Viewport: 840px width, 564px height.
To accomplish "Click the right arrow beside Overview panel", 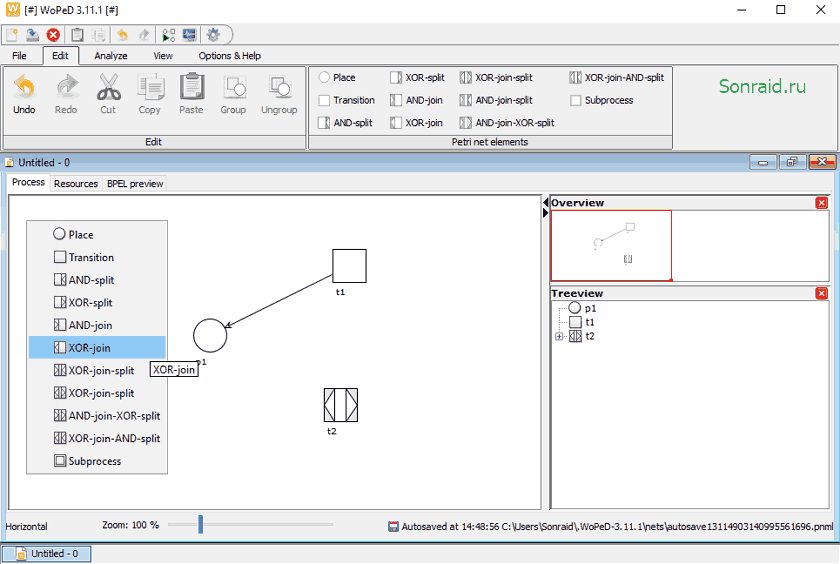I will pyautogui.click(x=545, y=213).
